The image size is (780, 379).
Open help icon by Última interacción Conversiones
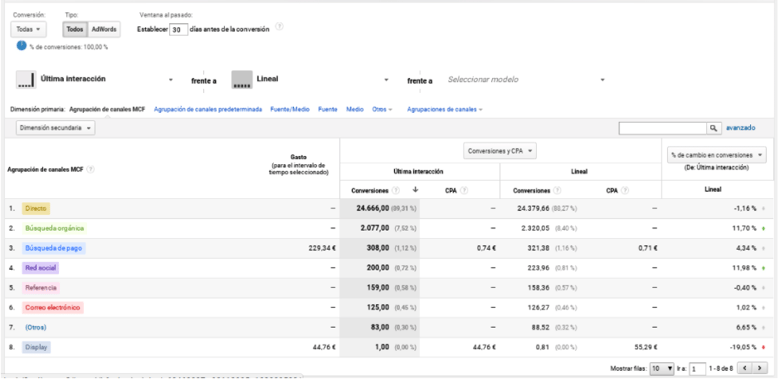(395, 190)
